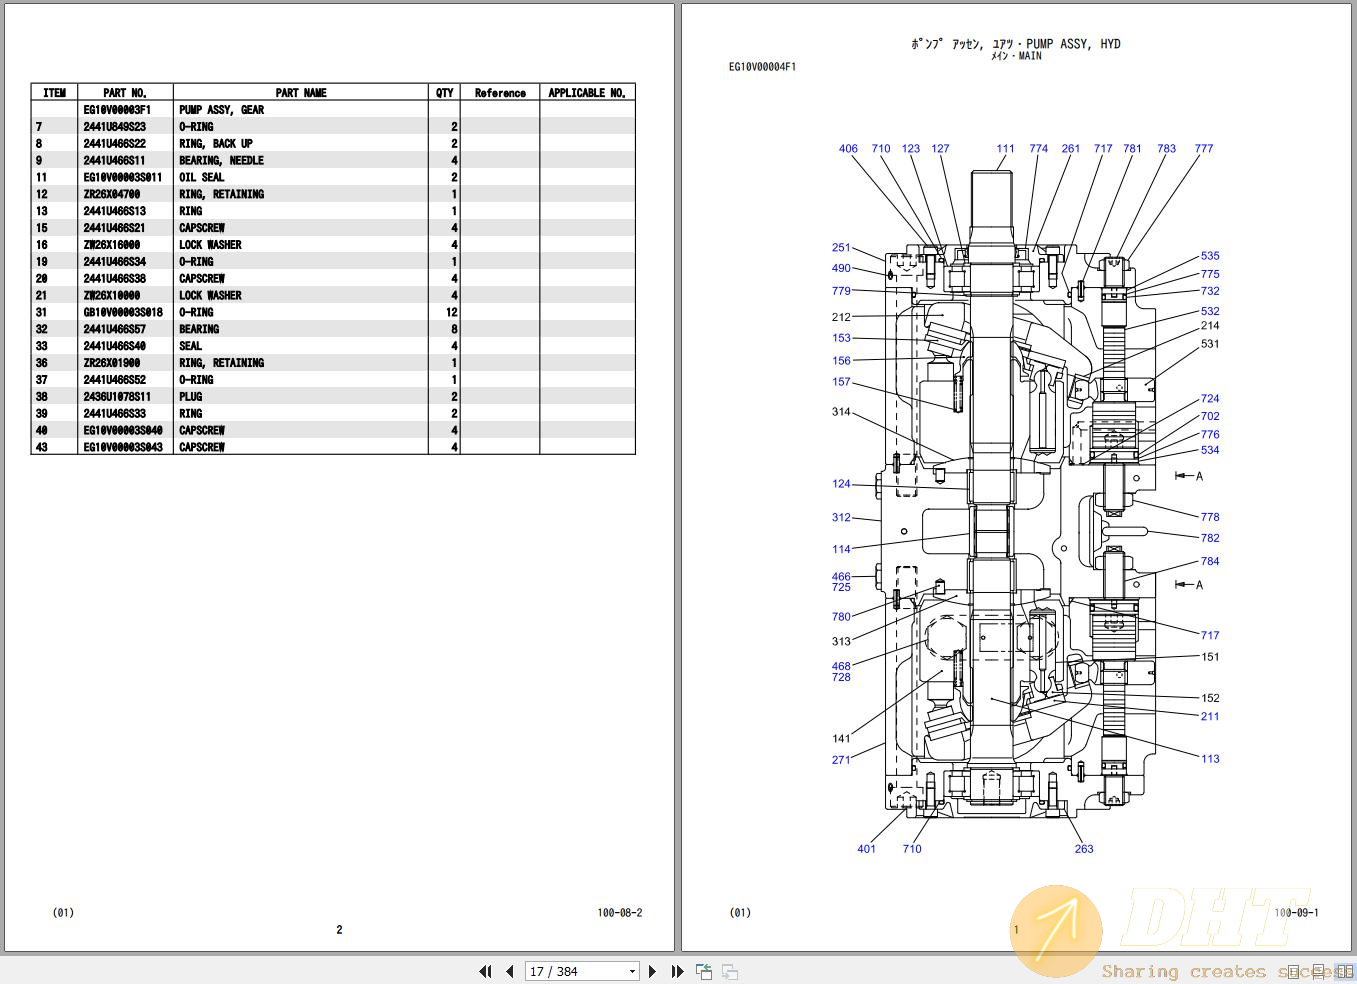Click callout 153 on the diagram
Image resolution: width=1357 pixels, height=984 pixels.
point(841,338)
